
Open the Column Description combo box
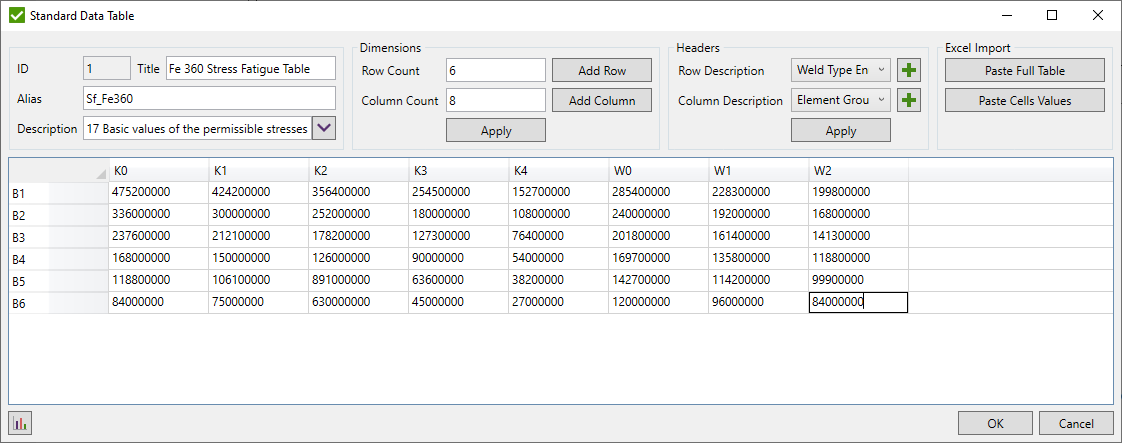click(x=840, y=101)
